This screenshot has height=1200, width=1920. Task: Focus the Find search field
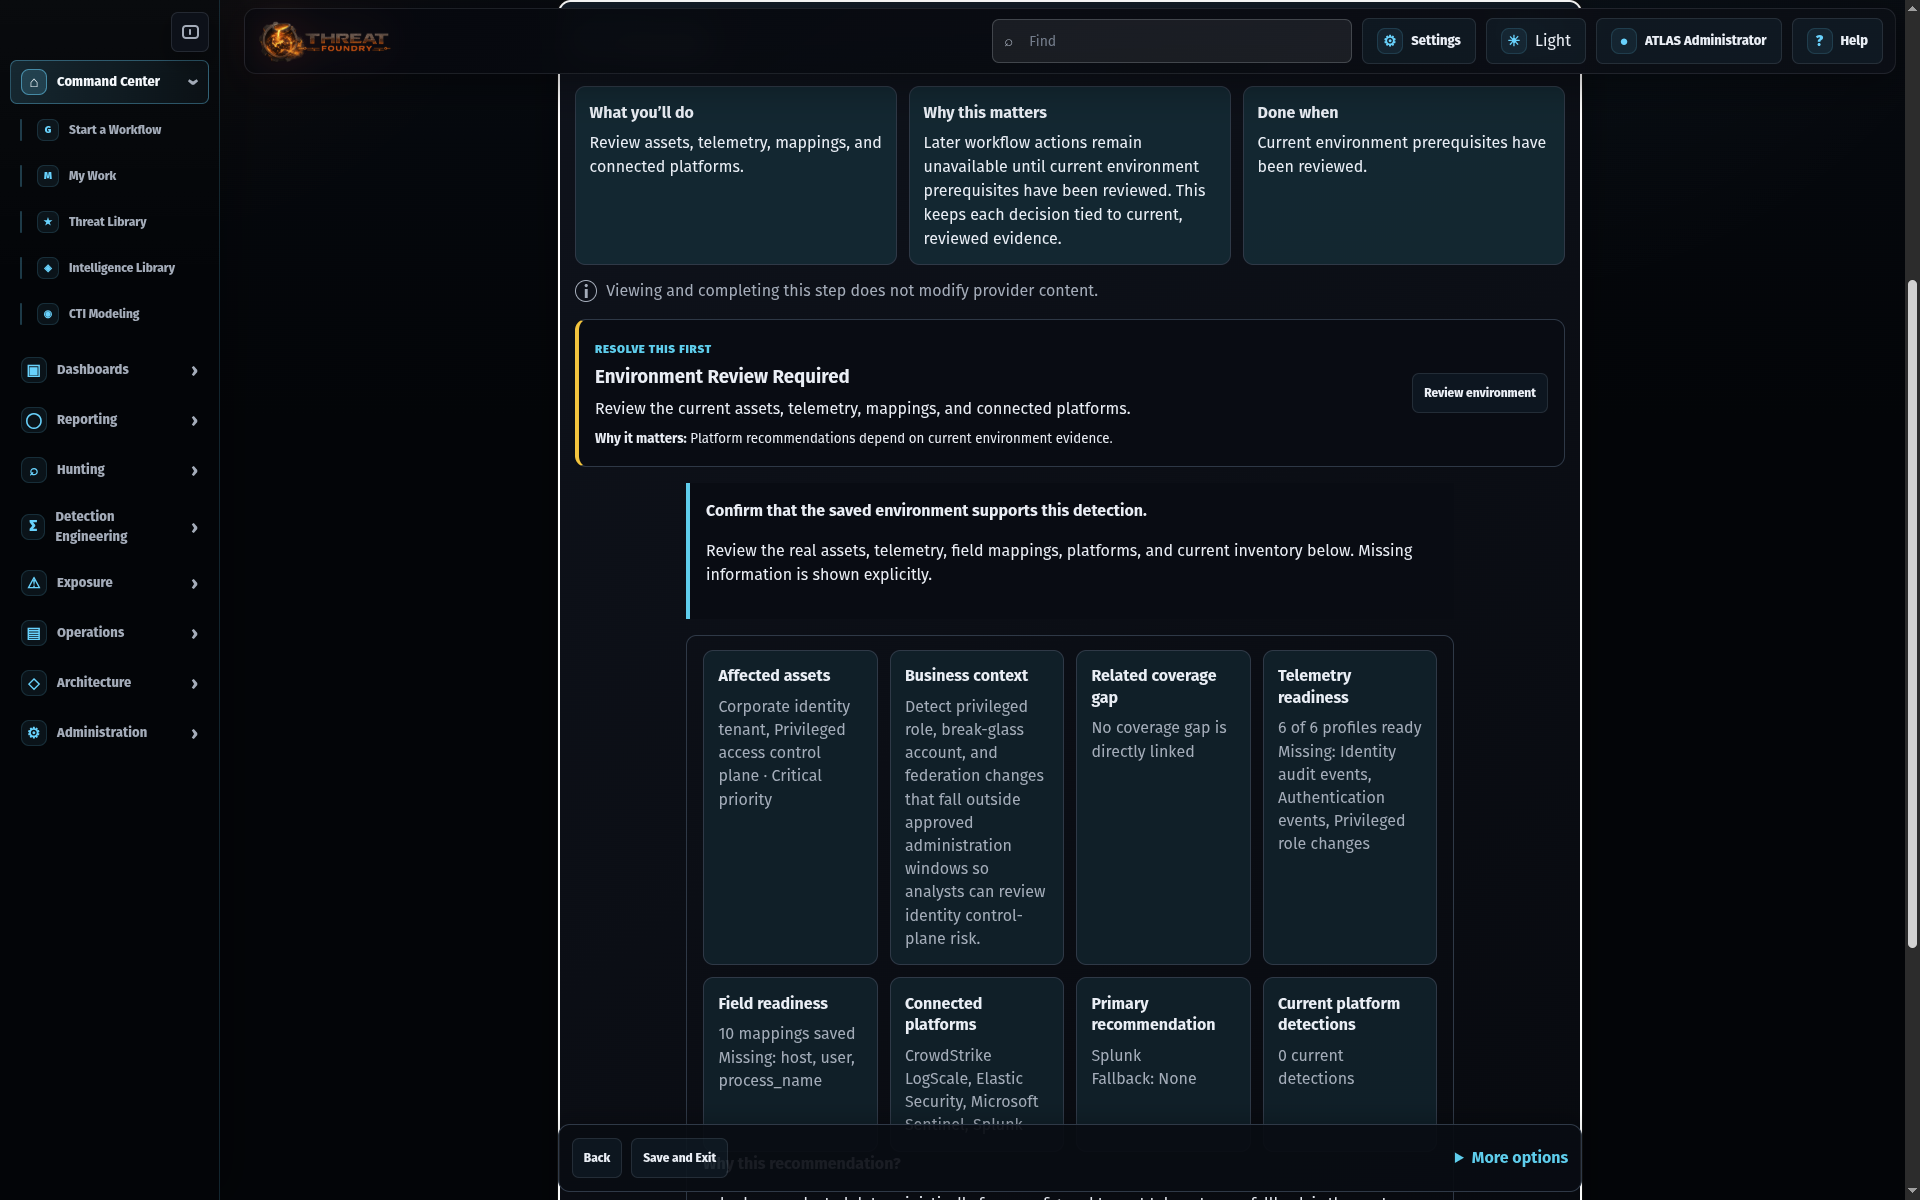point(1171,41)
